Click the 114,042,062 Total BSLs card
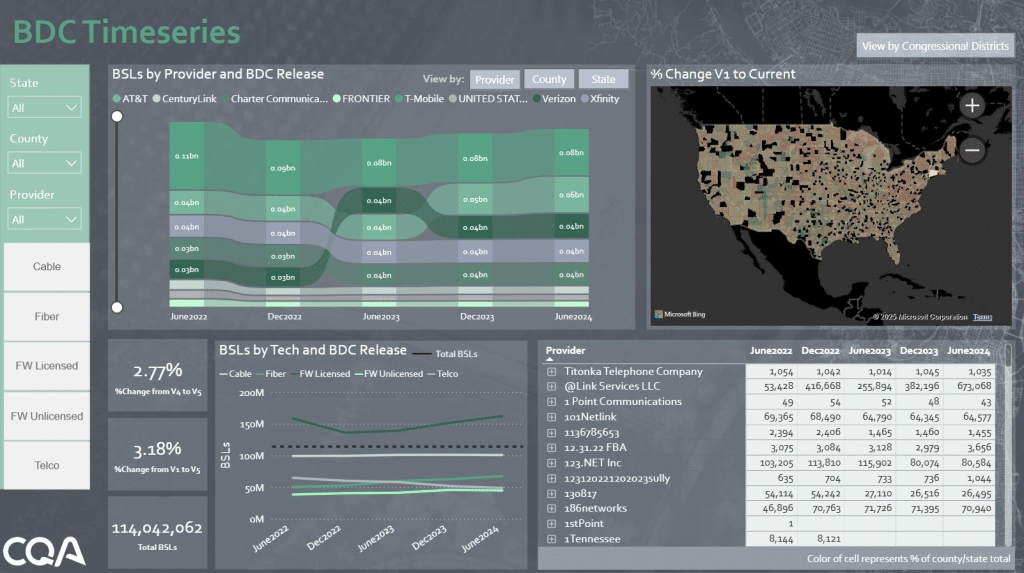This screenshot has height=573, width=1024. click(x=157, y=532)
